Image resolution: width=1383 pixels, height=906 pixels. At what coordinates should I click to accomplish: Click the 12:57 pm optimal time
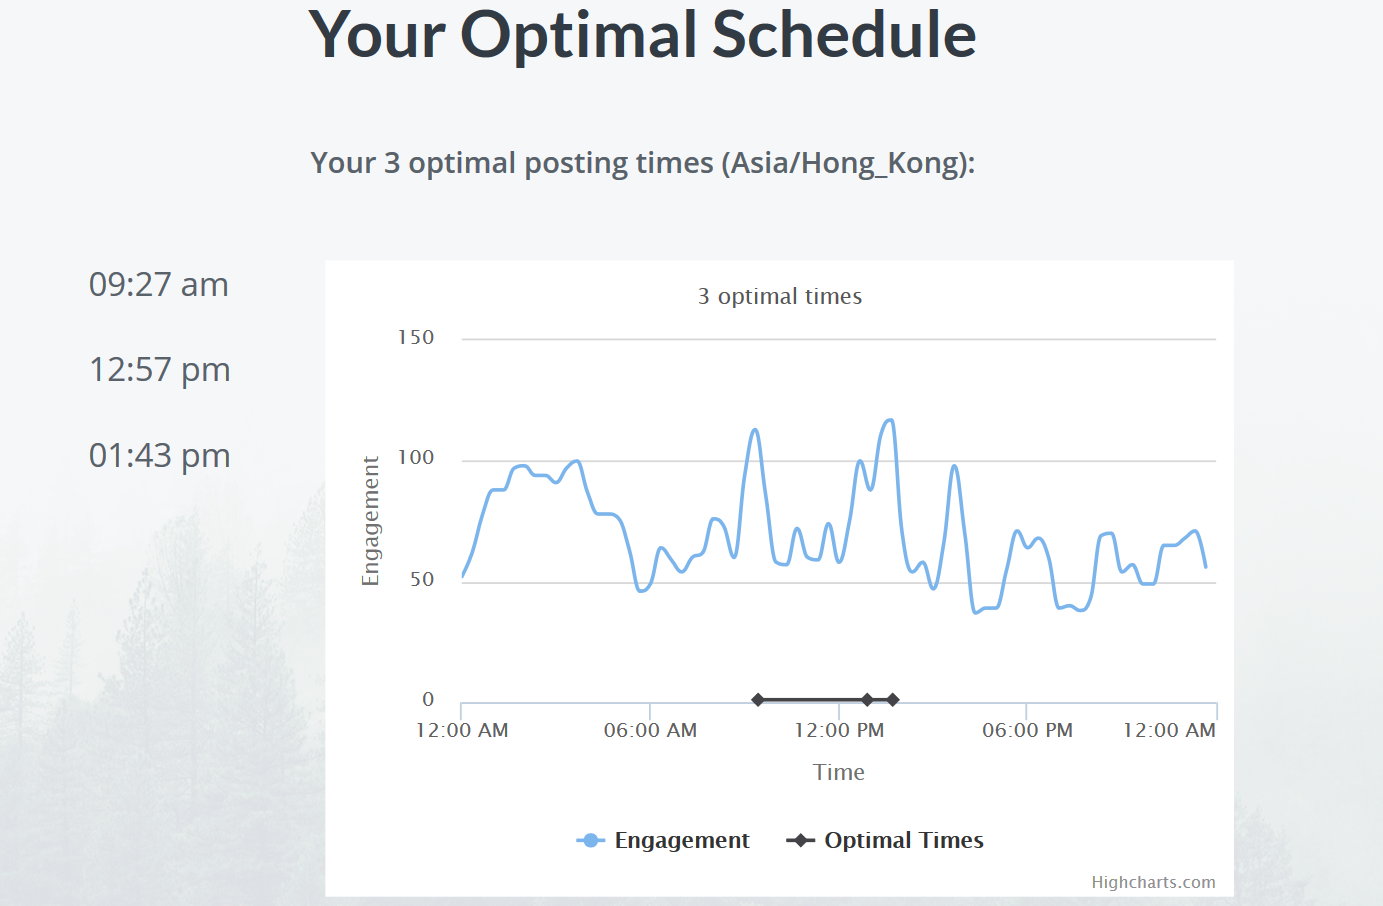tap(160, 370)
